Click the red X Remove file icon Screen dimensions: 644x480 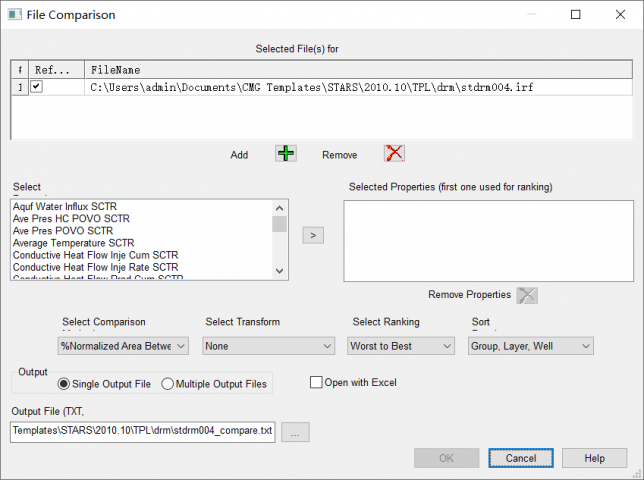394,154
